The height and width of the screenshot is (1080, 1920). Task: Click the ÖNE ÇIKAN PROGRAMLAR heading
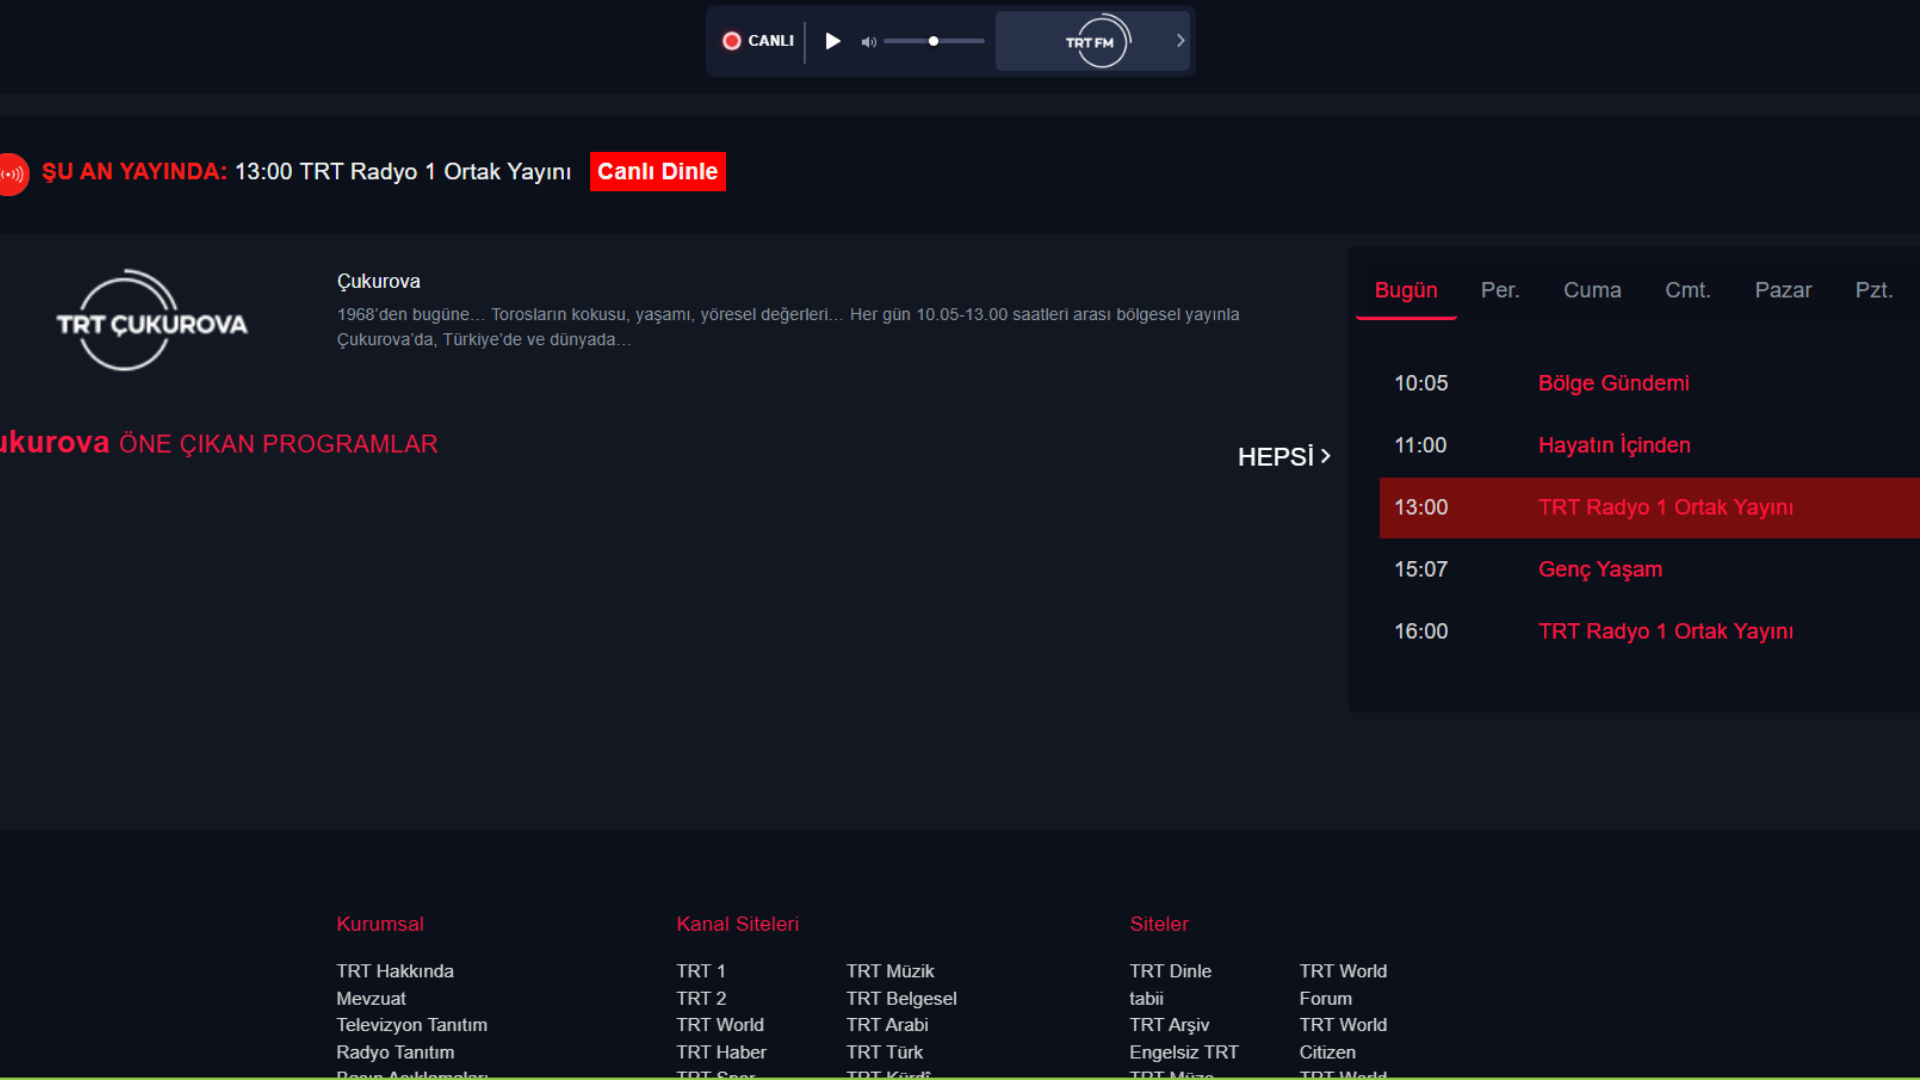[x=278, y=444]
